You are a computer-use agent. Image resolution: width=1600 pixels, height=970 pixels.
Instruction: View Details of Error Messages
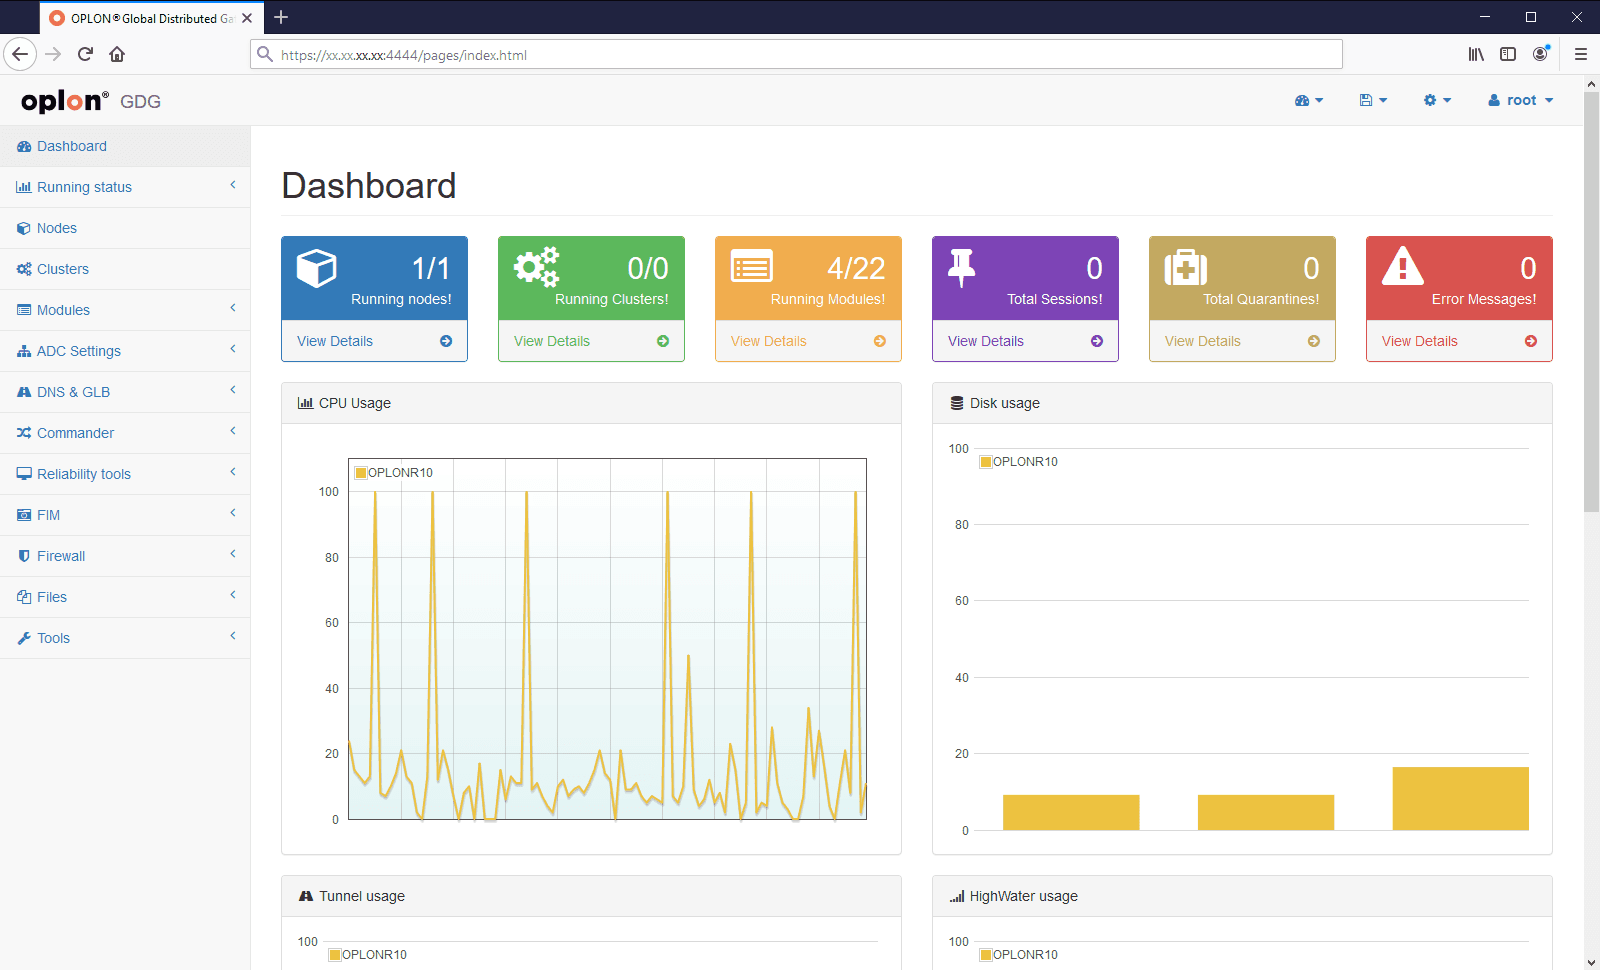(1459, 341)
